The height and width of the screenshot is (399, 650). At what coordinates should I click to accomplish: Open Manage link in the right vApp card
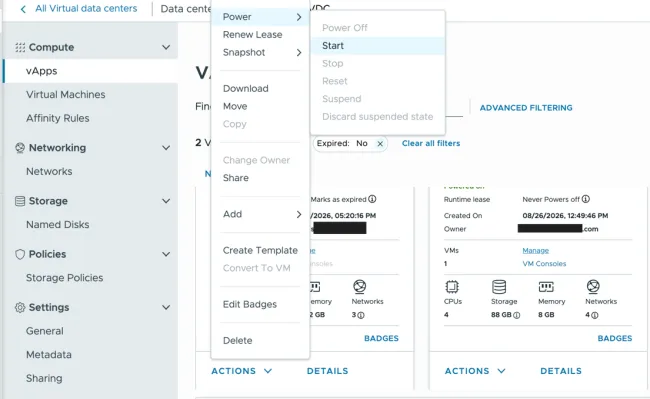[535, 250]
